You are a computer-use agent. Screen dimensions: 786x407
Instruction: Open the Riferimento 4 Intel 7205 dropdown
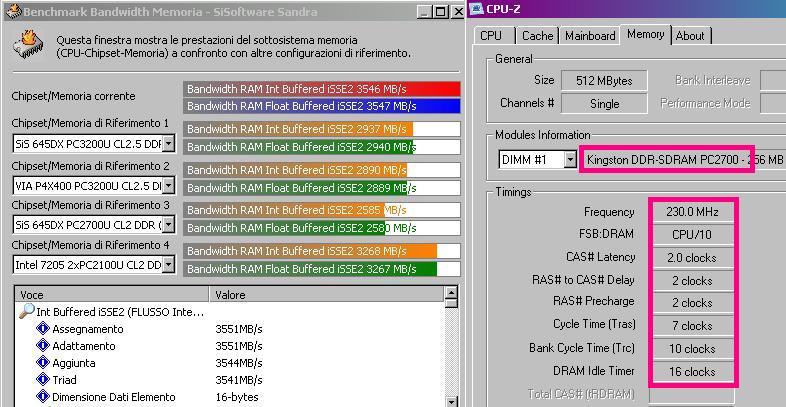168,264
